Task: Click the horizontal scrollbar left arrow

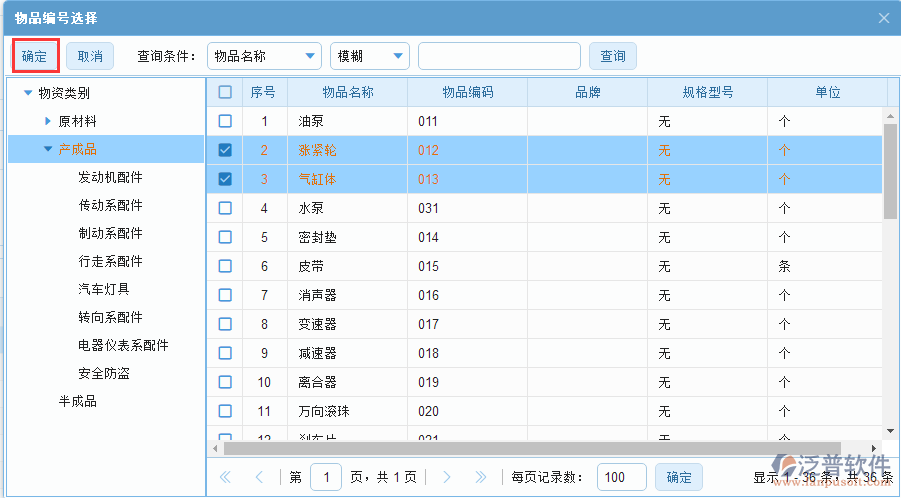Action: pyautogui.click(x=215, y=448)
